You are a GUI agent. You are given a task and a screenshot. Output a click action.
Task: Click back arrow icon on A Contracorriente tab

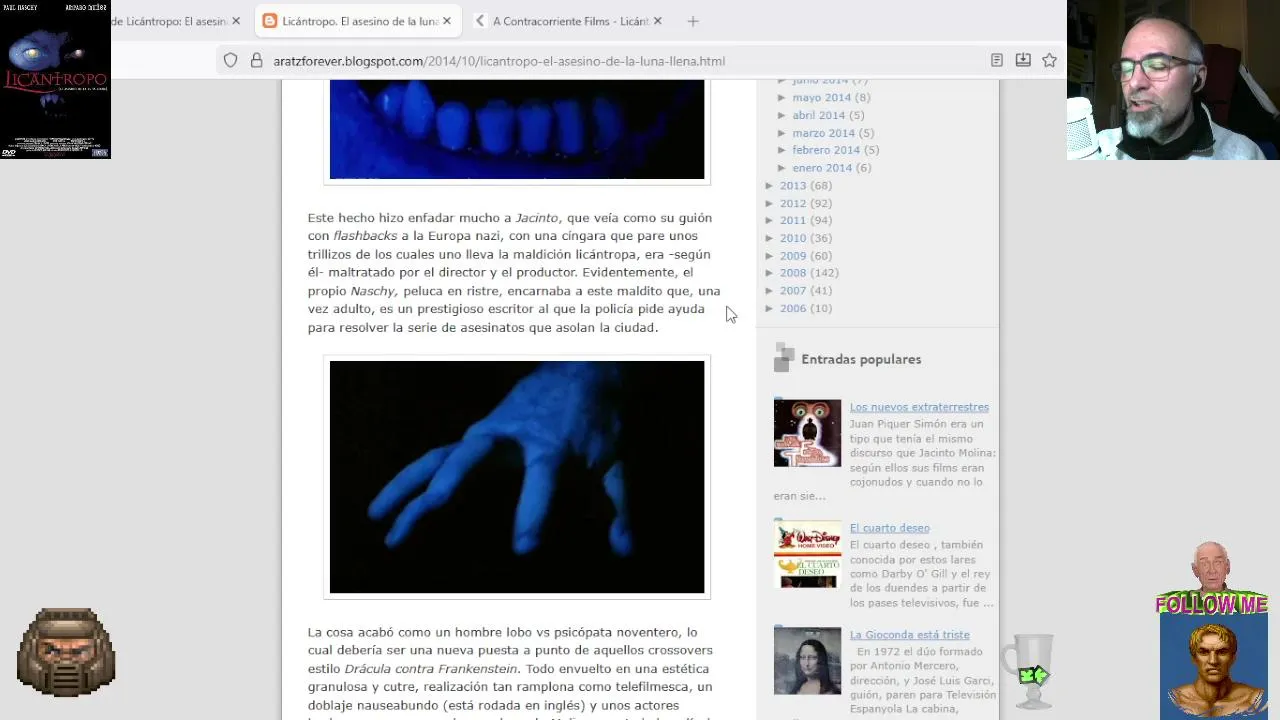[480, 21]
